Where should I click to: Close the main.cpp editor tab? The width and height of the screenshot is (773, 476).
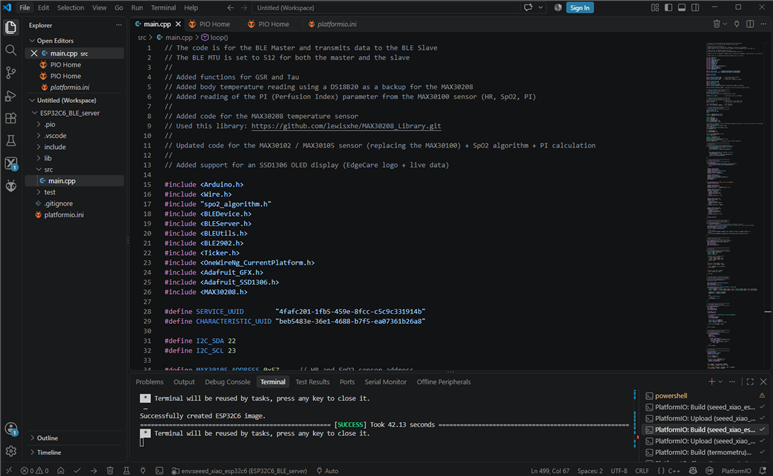tap(178, 24)
